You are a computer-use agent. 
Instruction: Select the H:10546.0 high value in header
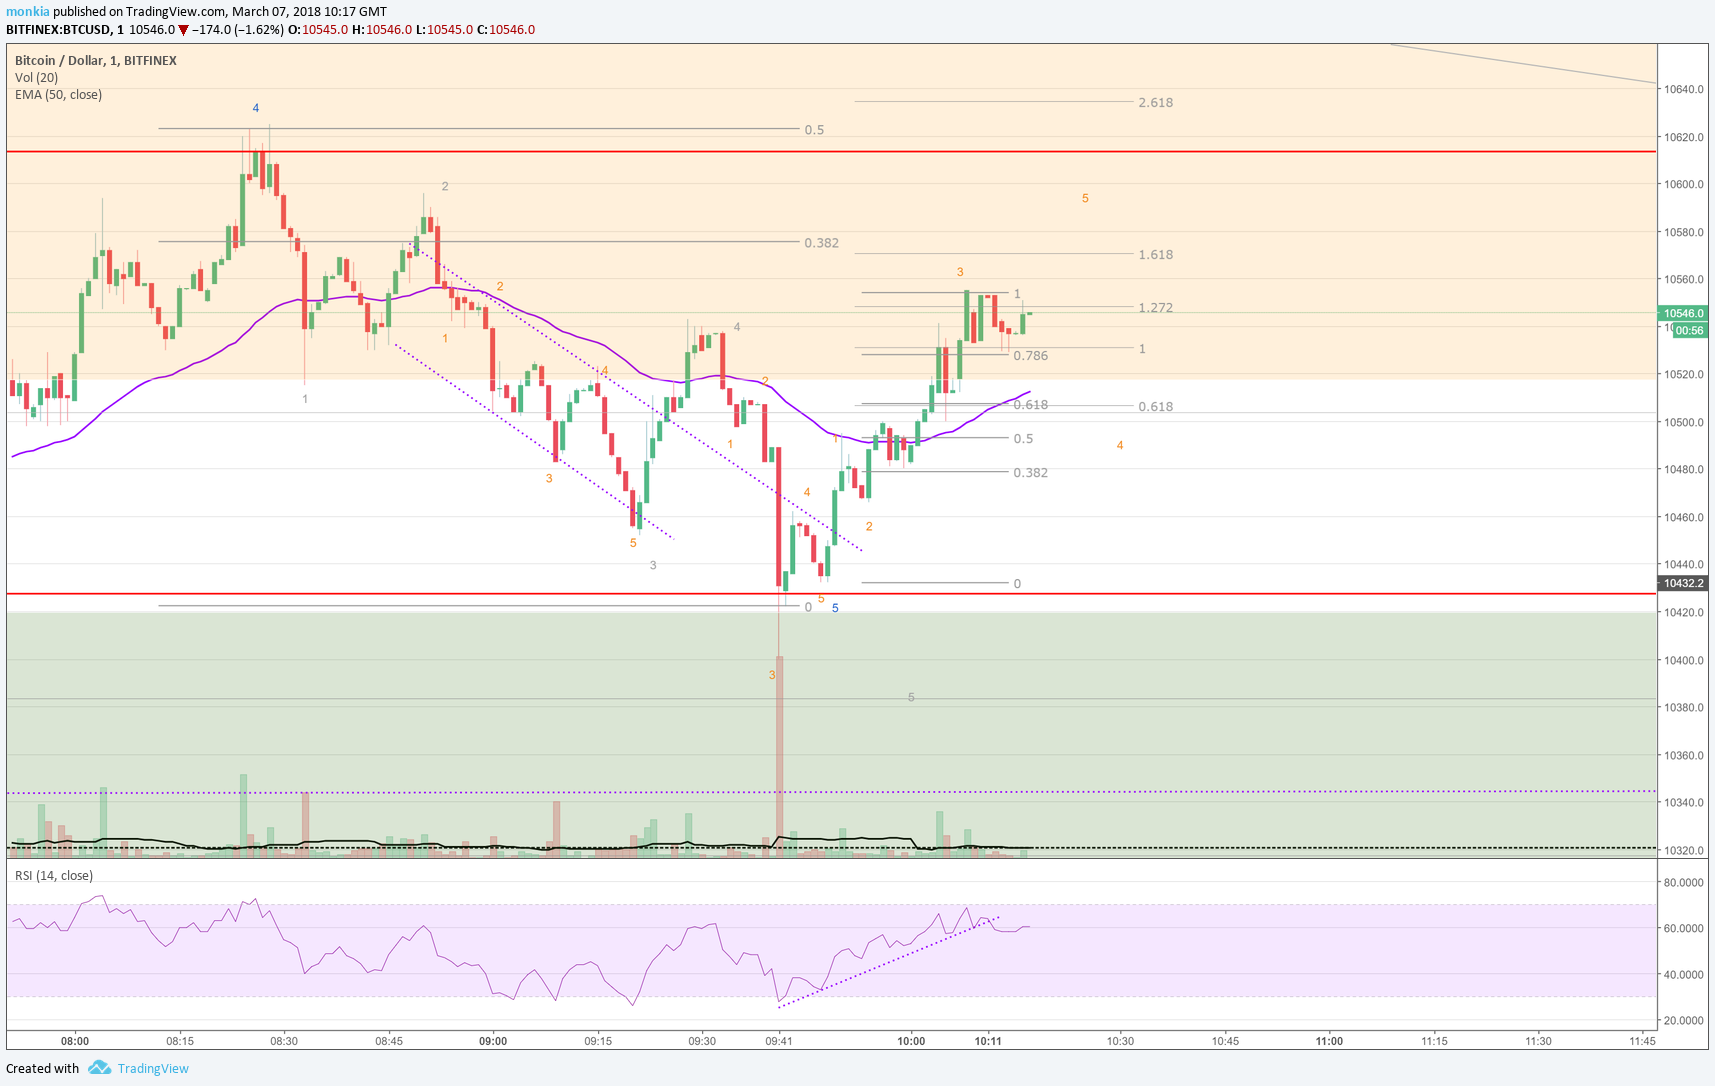click(381, 29)
